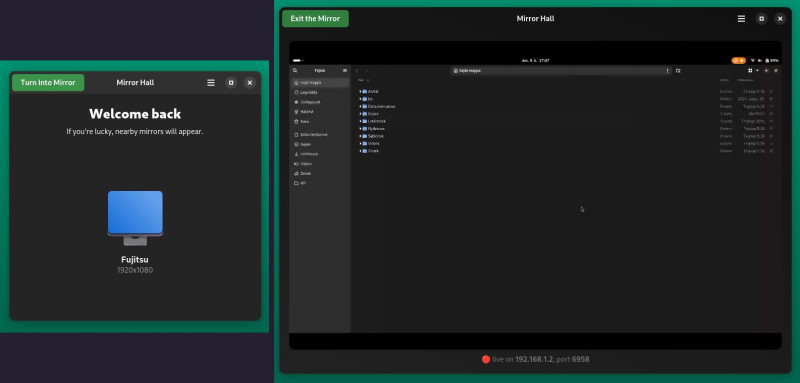Viewport: 800px width, 383px height.
Task: Expand the Sablonok folder row
Action: click(x=360, y=136)
